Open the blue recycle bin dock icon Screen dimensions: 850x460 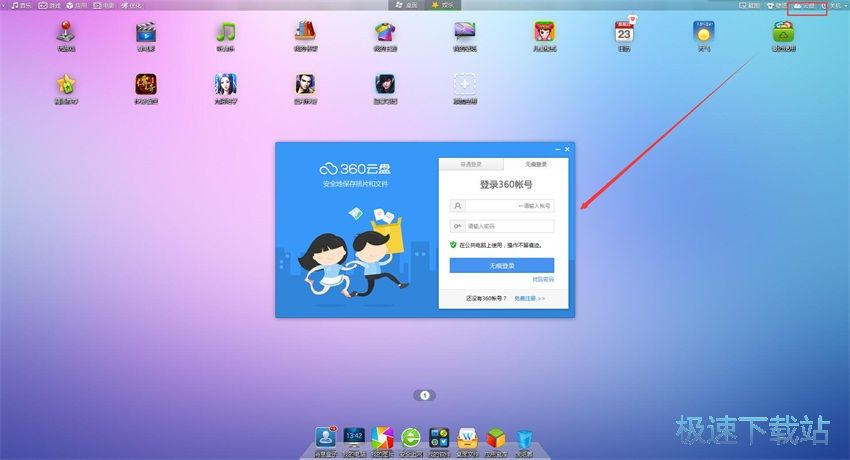[x=524, y=439]
